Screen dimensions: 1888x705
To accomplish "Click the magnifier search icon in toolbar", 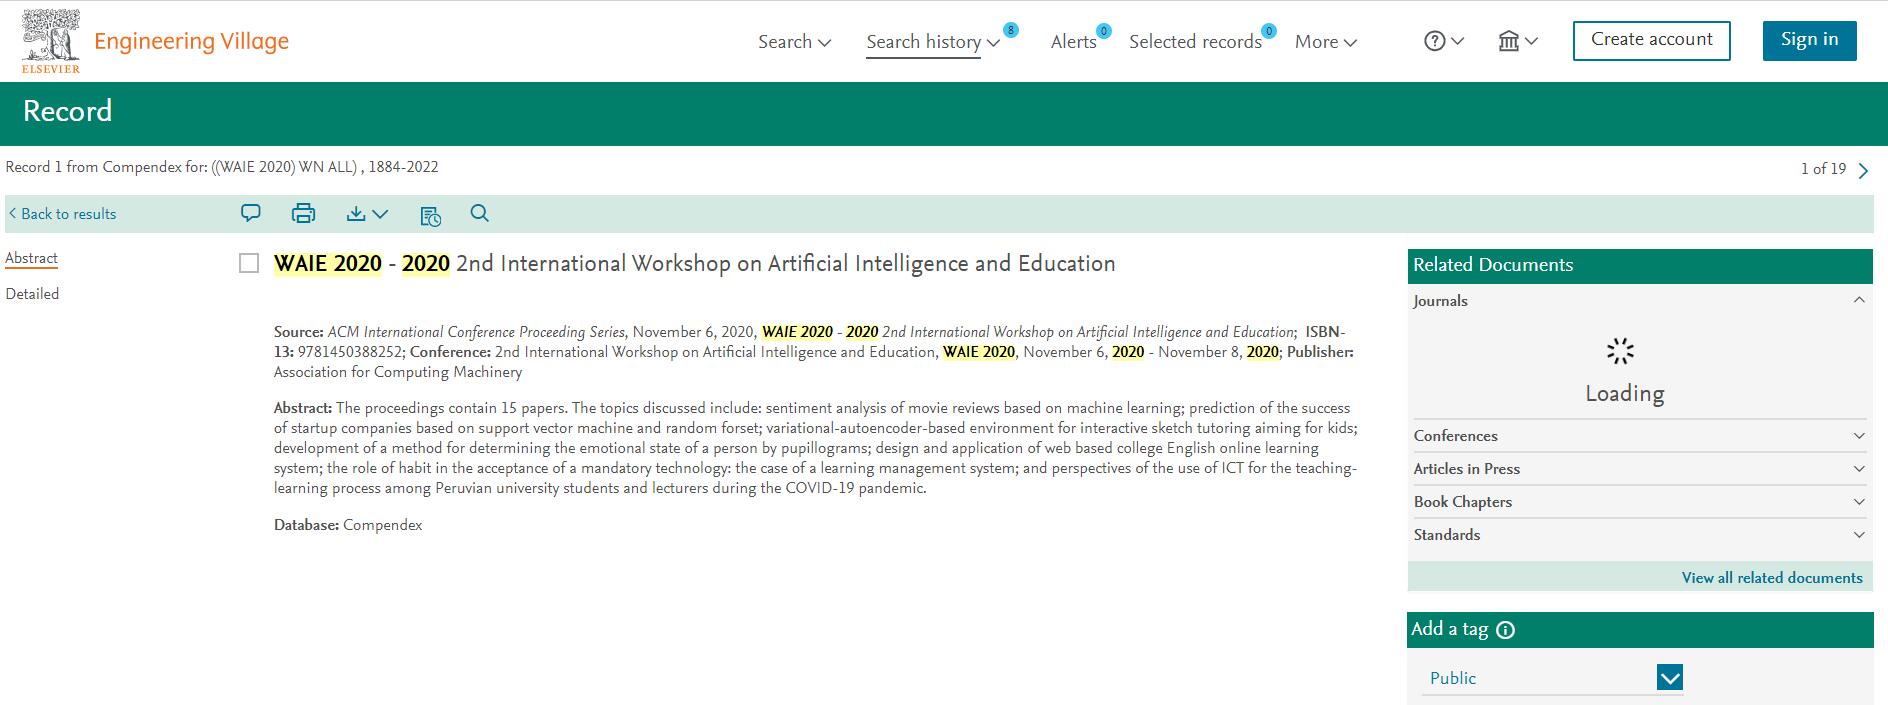I will [x=480, y=213].
